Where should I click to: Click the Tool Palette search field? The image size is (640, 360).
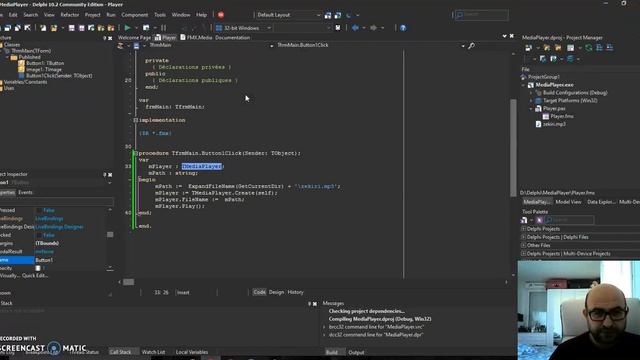(570, 220)
